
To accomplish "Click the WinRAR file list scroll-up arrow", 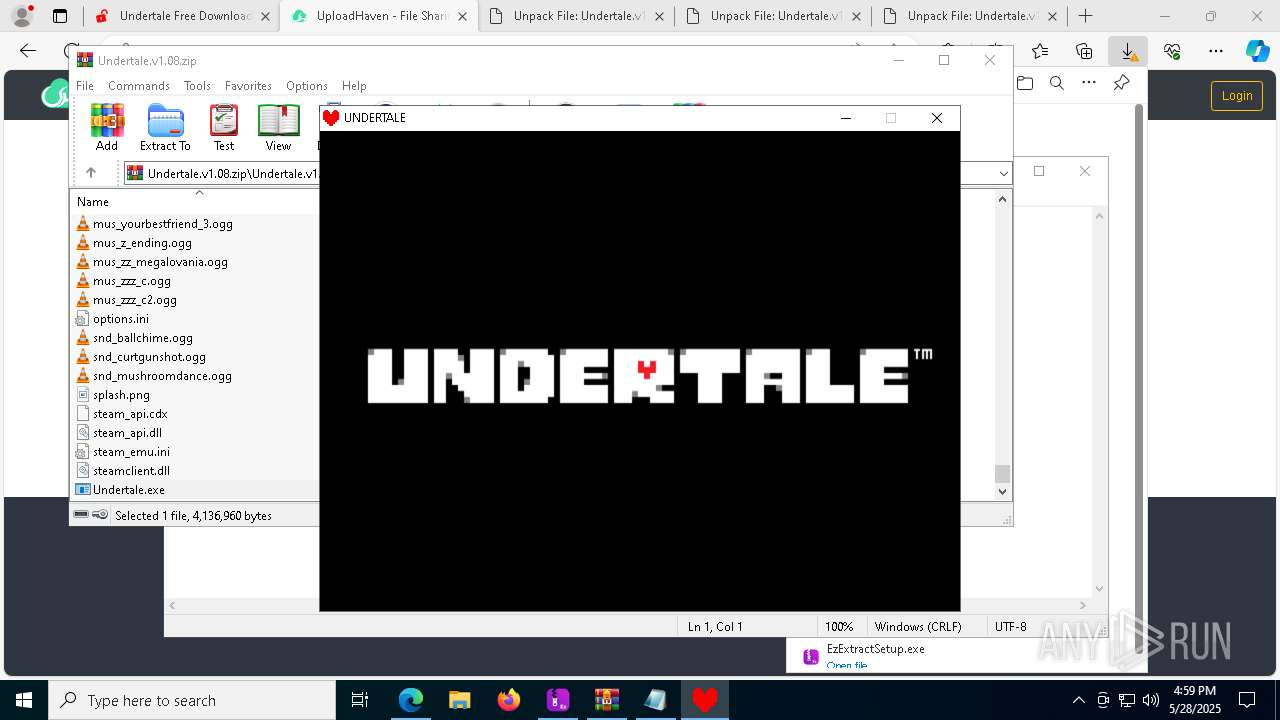I will click(1003, 199).
